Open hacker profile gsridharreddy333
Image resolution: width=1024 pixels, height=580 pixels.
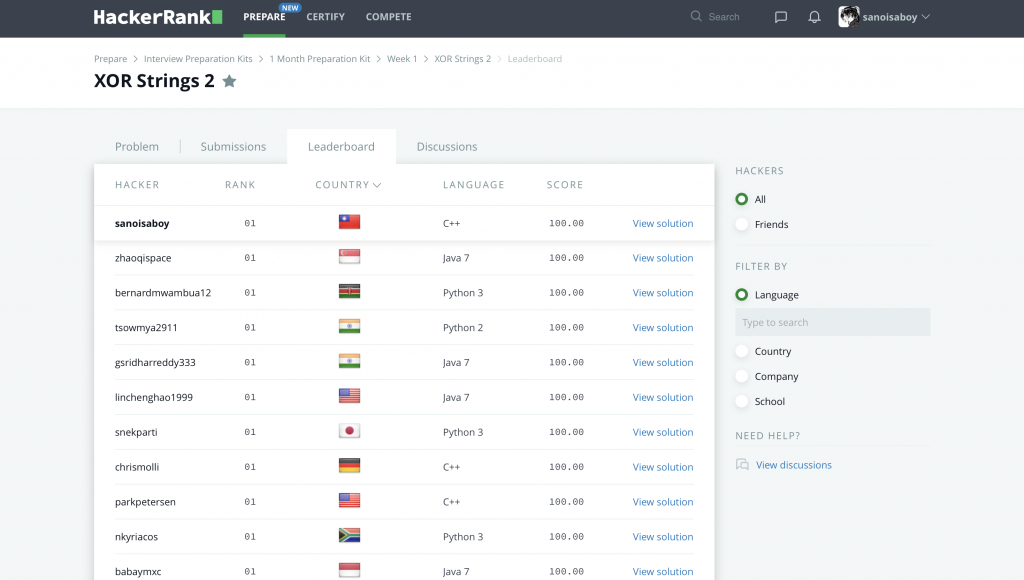(x=155, y=362)
